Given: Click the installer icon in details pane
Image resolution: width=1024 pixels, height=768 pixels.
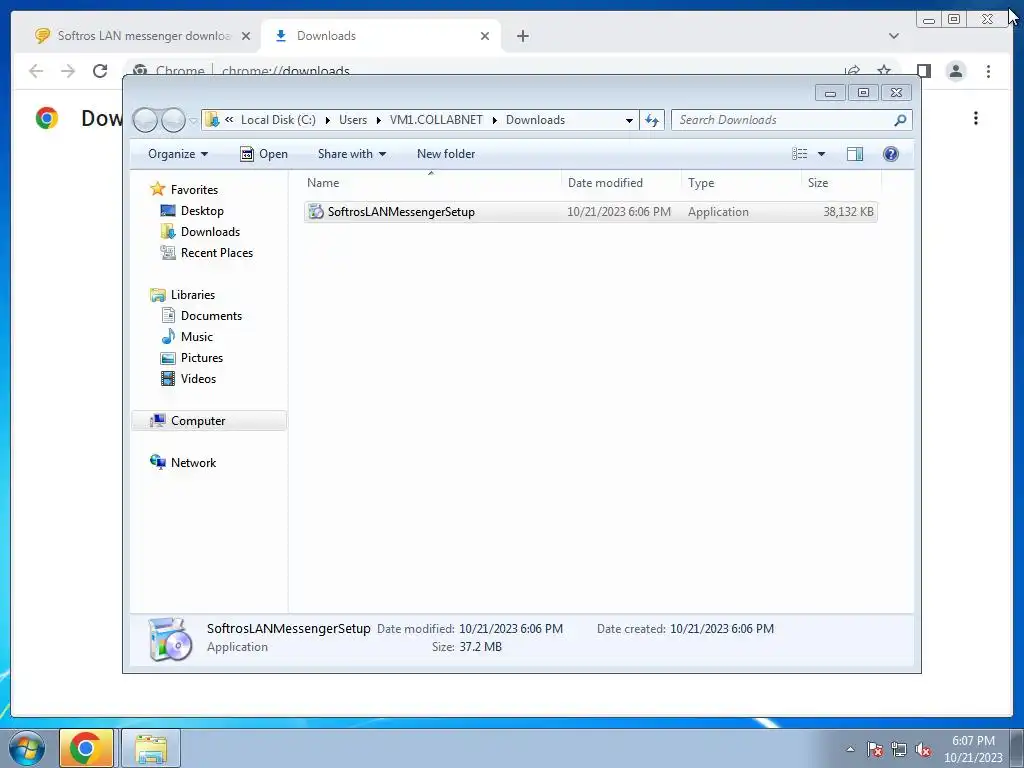Looking at the screenshot, I should [x=170, y=639].
